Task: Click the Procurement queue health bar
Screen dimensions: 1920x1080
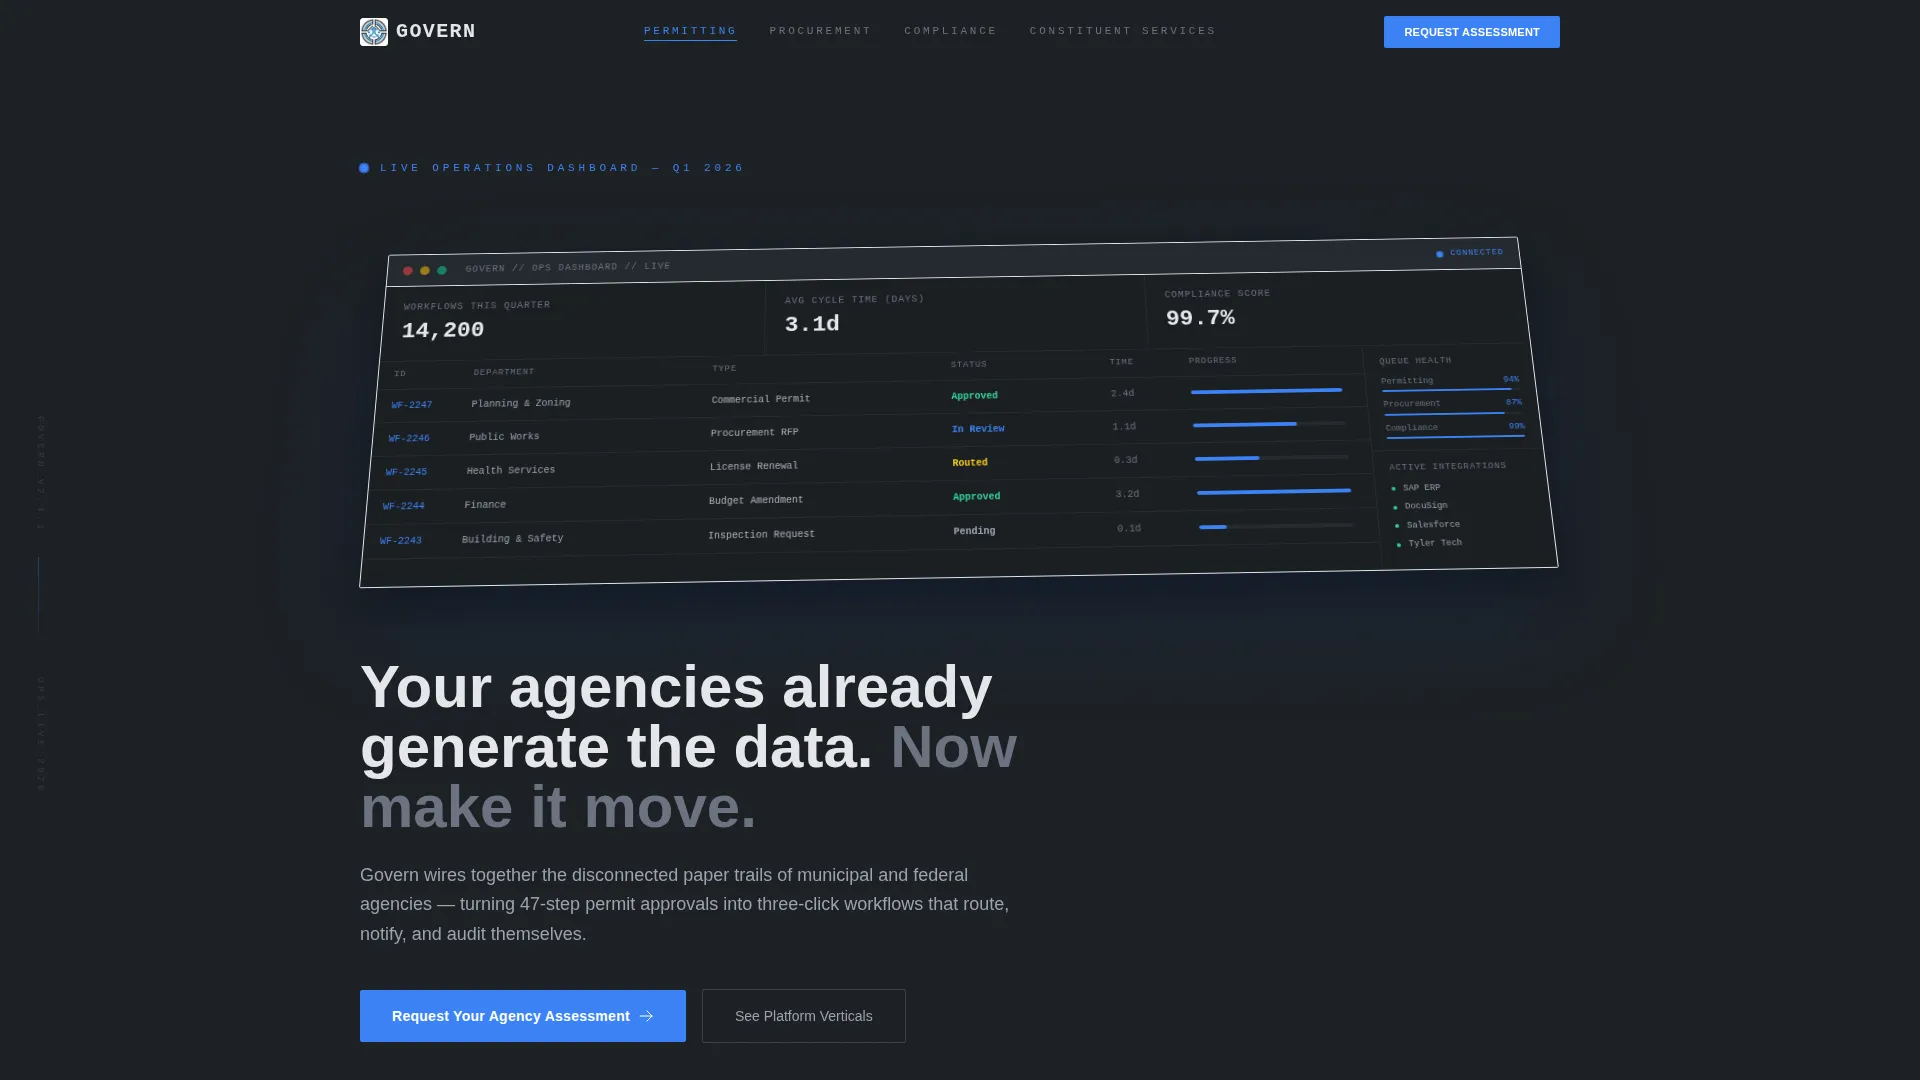Action: [1453, 412]
